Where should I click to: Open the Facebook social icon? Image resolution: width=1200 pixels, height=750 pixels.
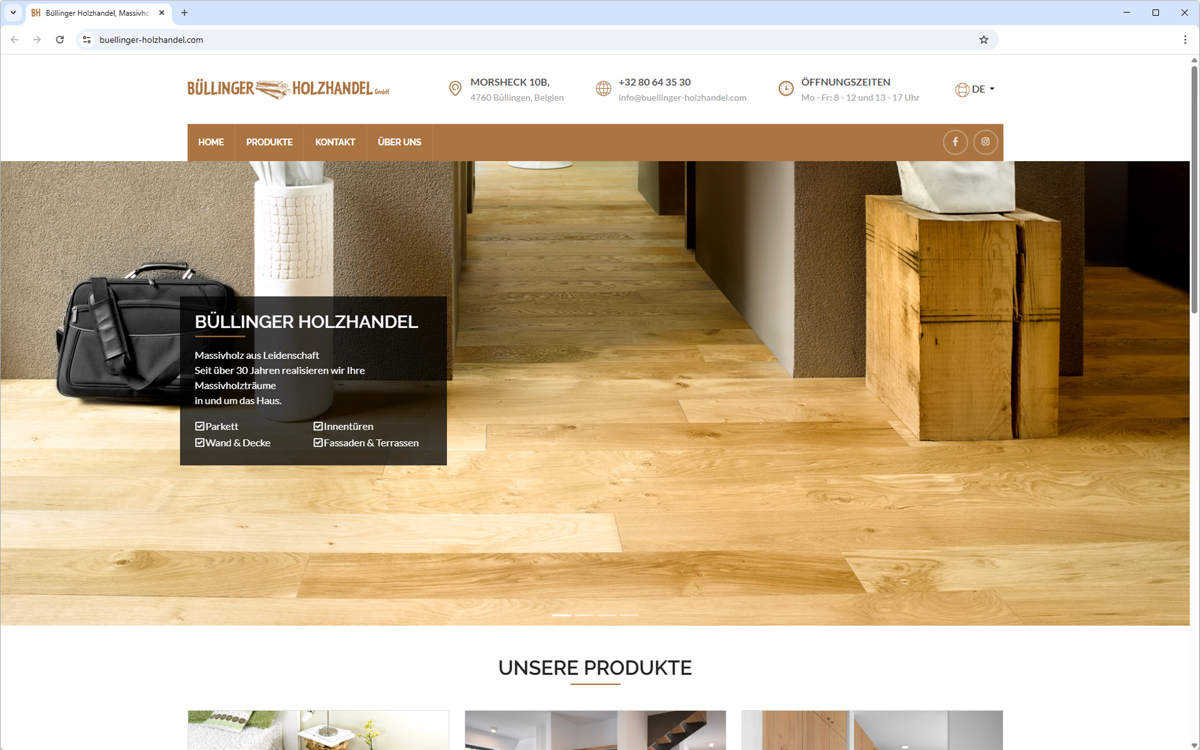955,142
